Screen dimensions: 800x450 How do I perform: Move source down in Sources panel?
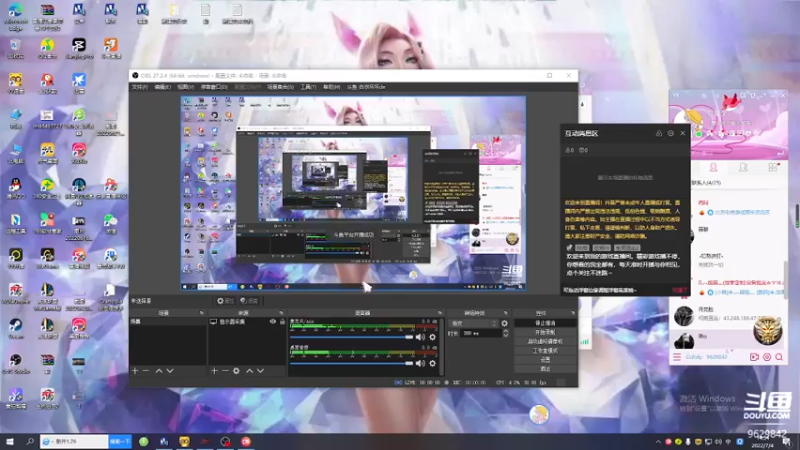pyautogui.click(x=260, y=371)
